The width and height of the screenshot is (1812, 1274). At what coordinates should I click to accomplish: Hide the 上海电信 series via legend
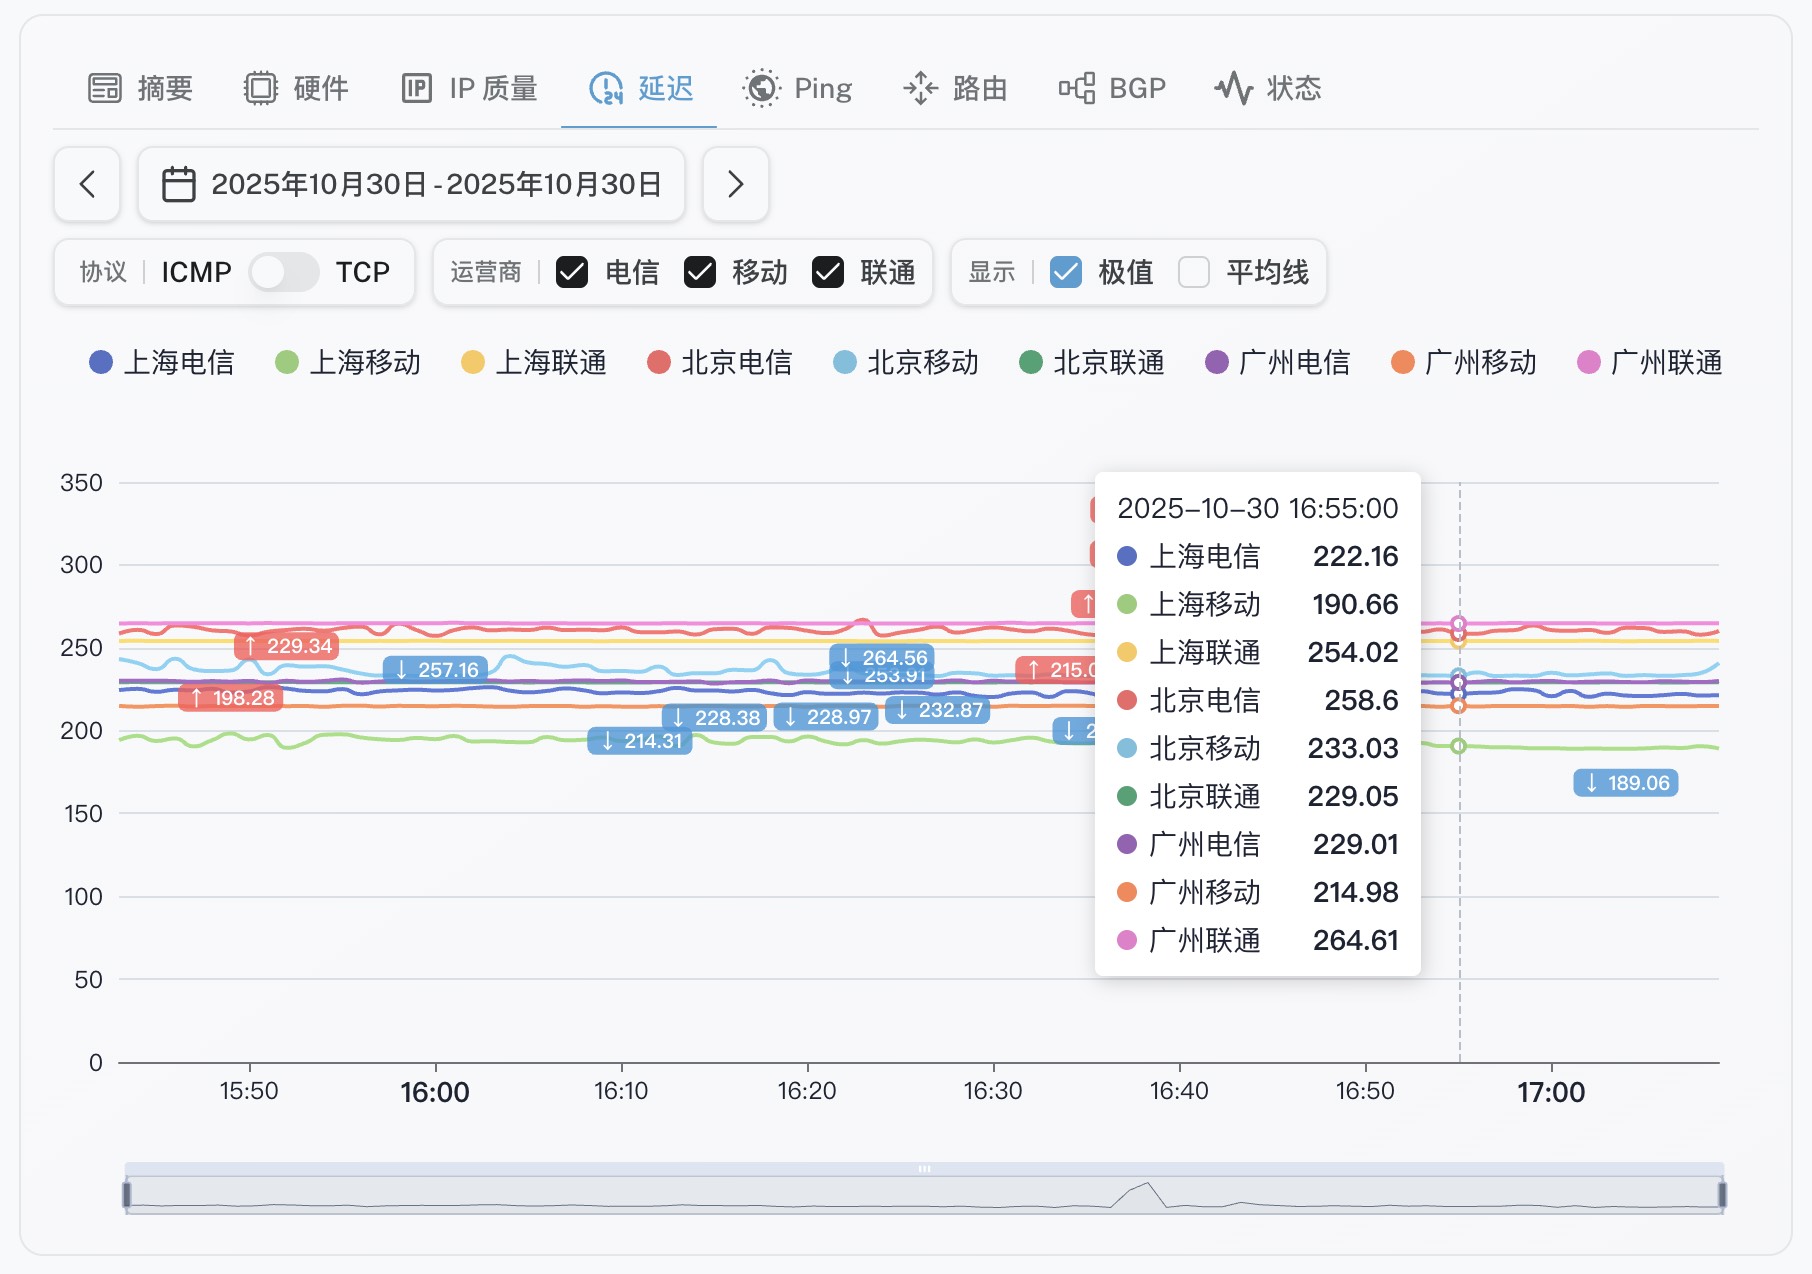pos(162,362)
